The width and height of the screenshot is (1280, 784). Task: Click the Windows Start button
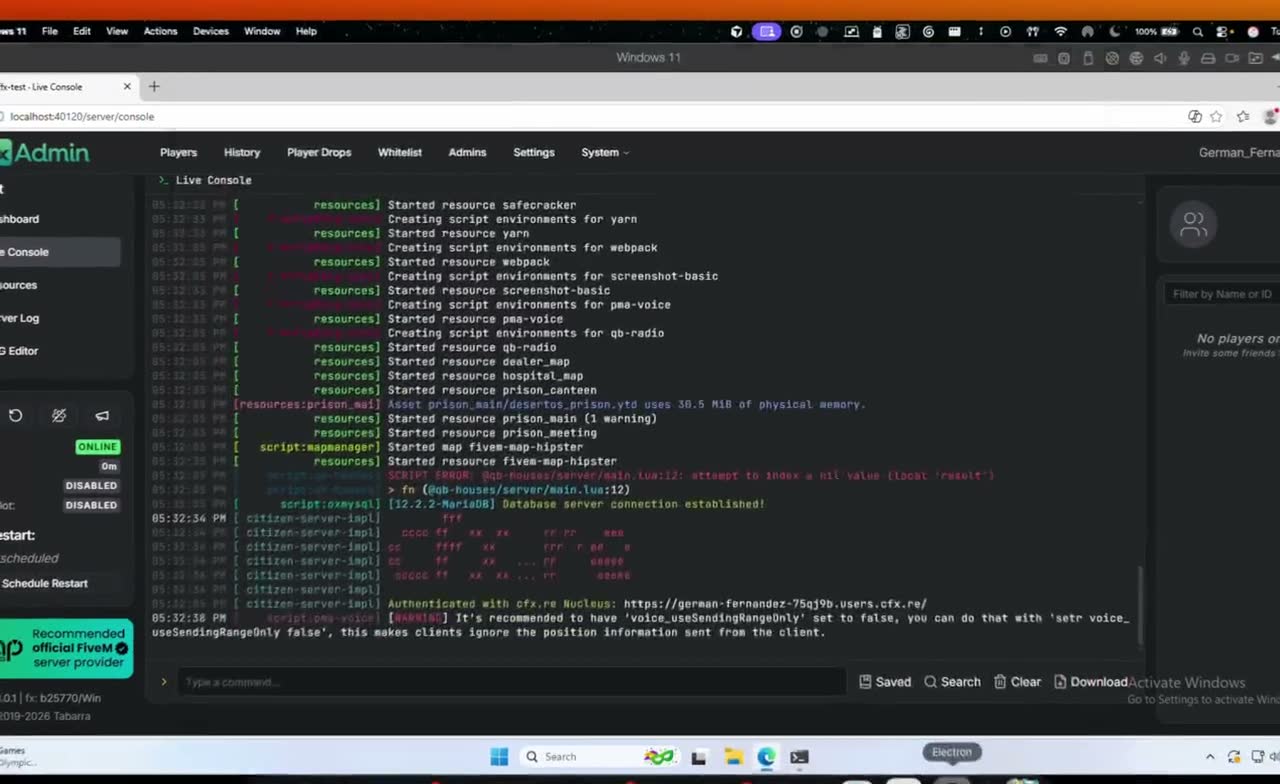click(x=499, y=757)
